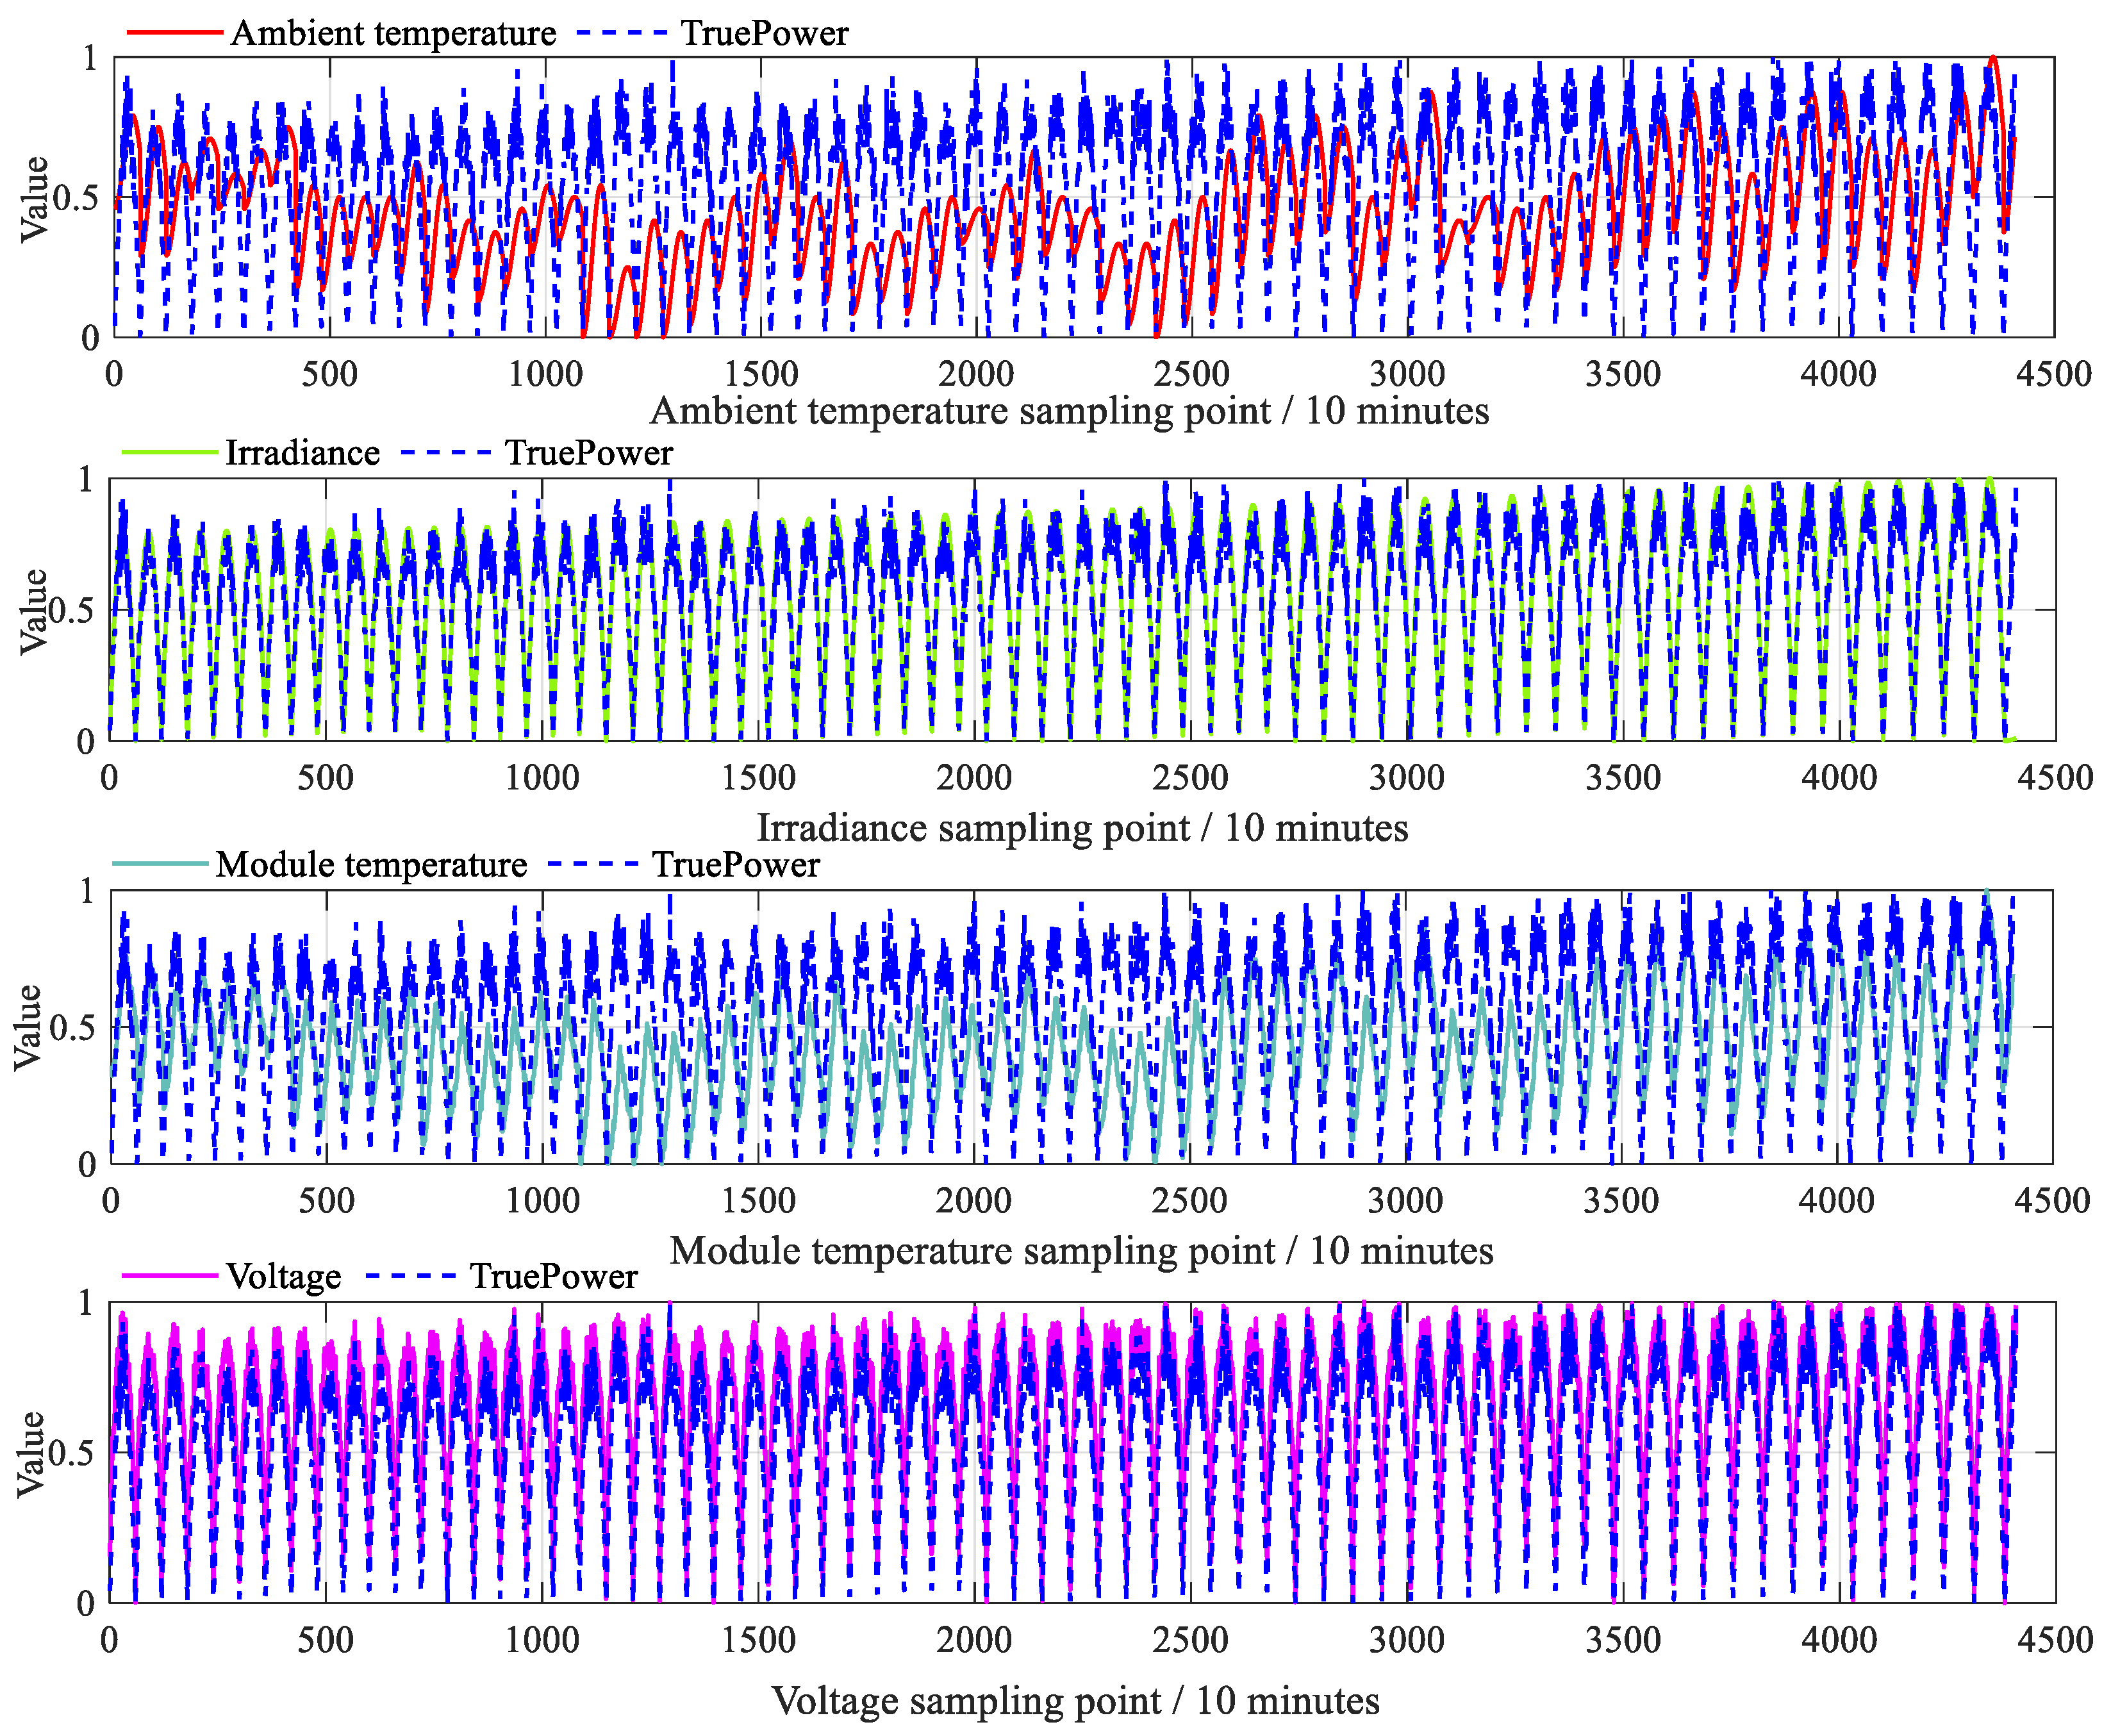This screenshot has width=2111, height=1736.
Task: Click the teal Module temperature legend line
Action: pos(161,864)
